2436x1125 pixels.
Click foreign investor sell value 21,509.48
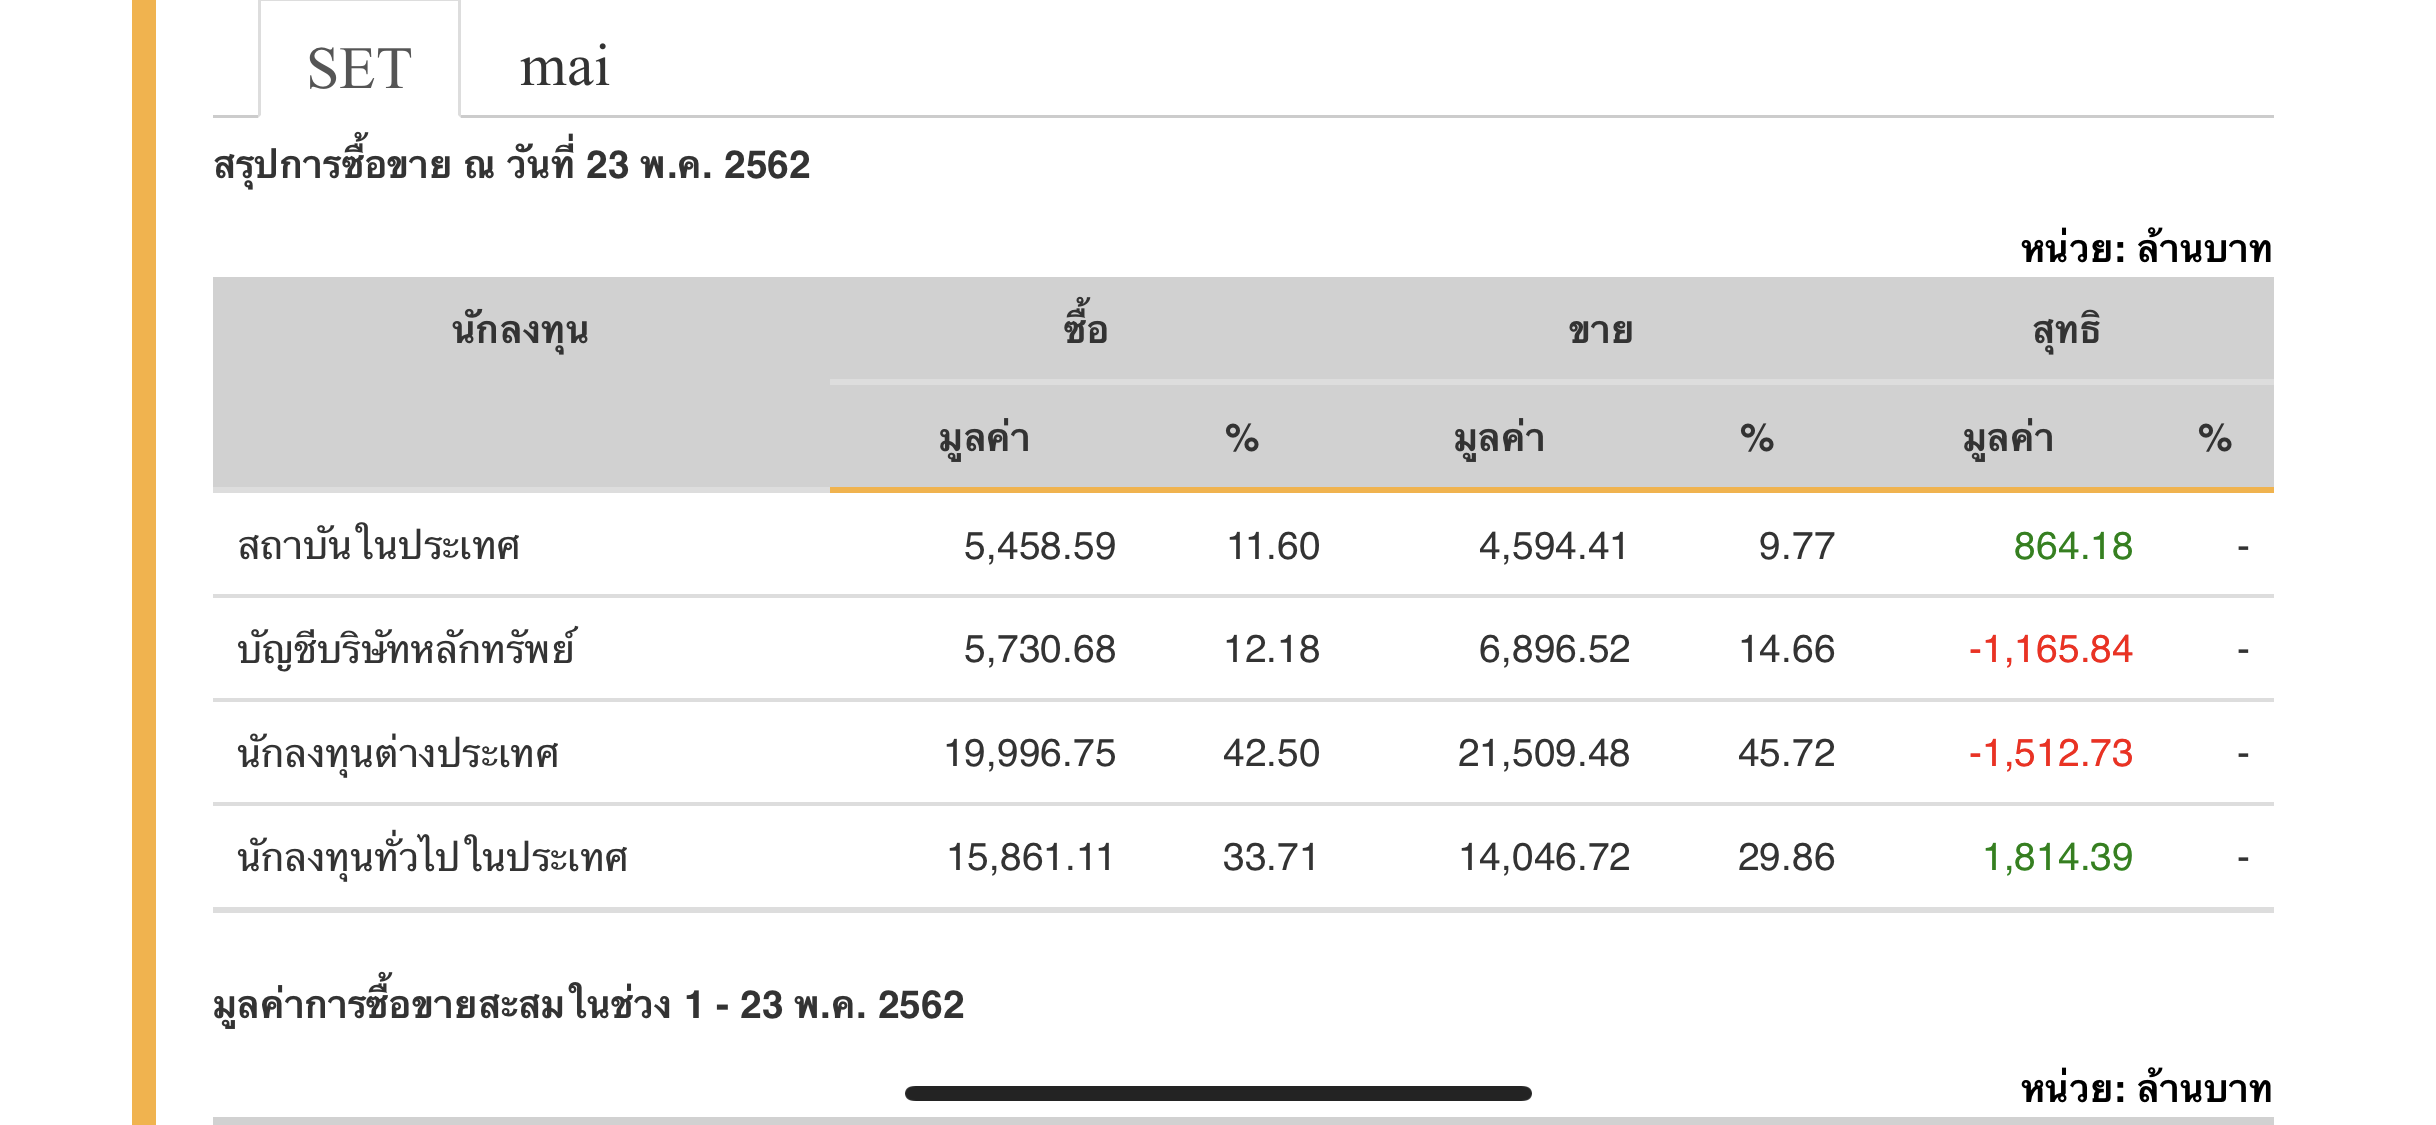(x=1543, y=753)
